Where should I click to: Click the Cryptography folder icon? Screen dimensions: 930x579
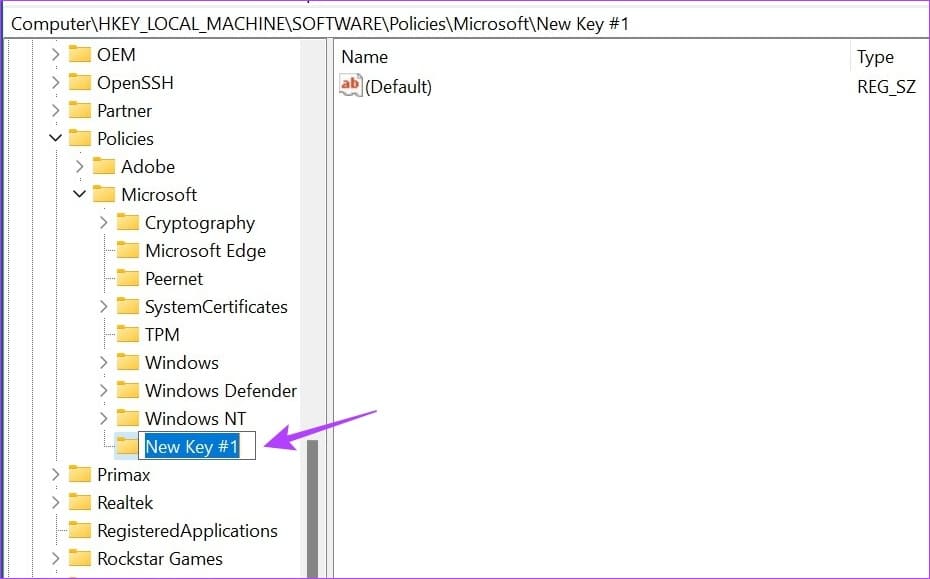[128, 222]
